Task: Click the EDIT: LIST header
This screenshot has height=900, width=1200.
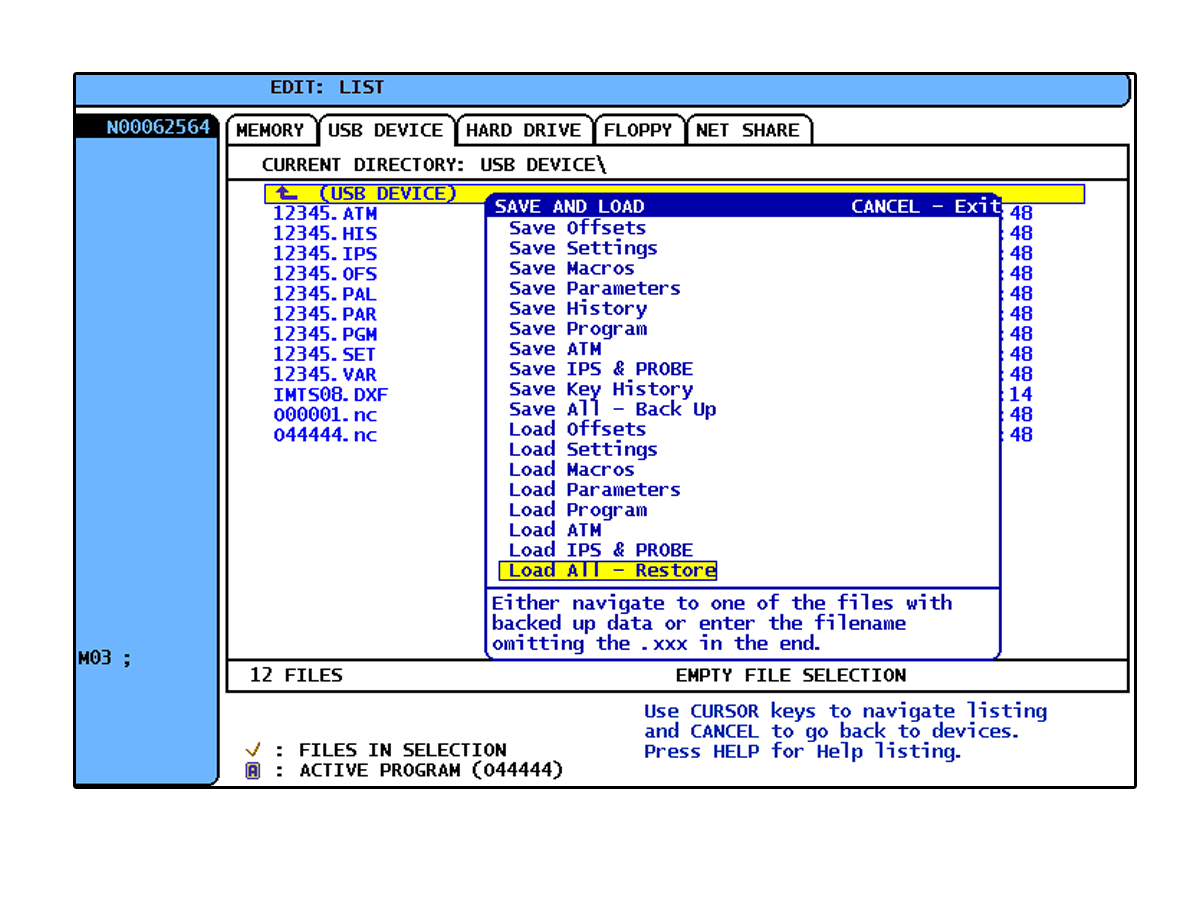Action: tap(327, 88)
